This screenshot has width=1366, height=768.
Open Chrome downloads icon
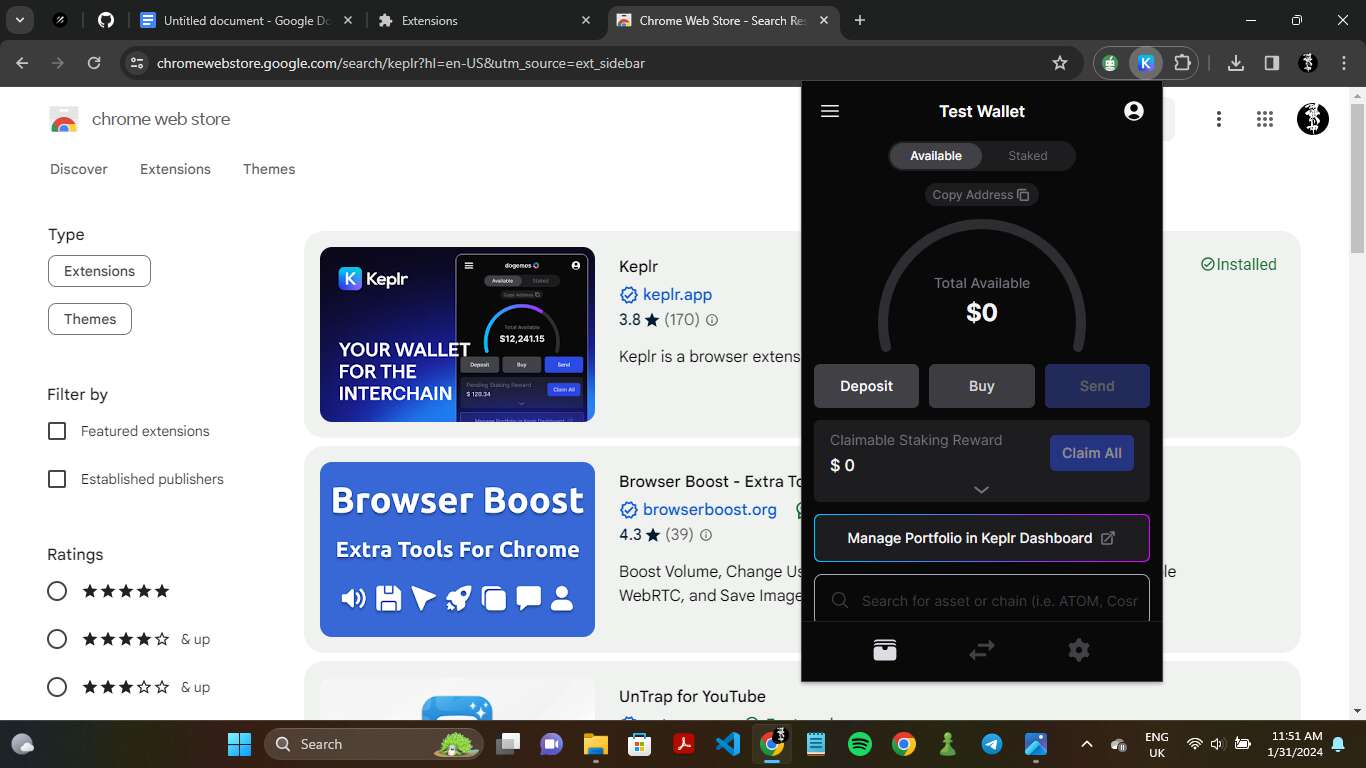1236,63
